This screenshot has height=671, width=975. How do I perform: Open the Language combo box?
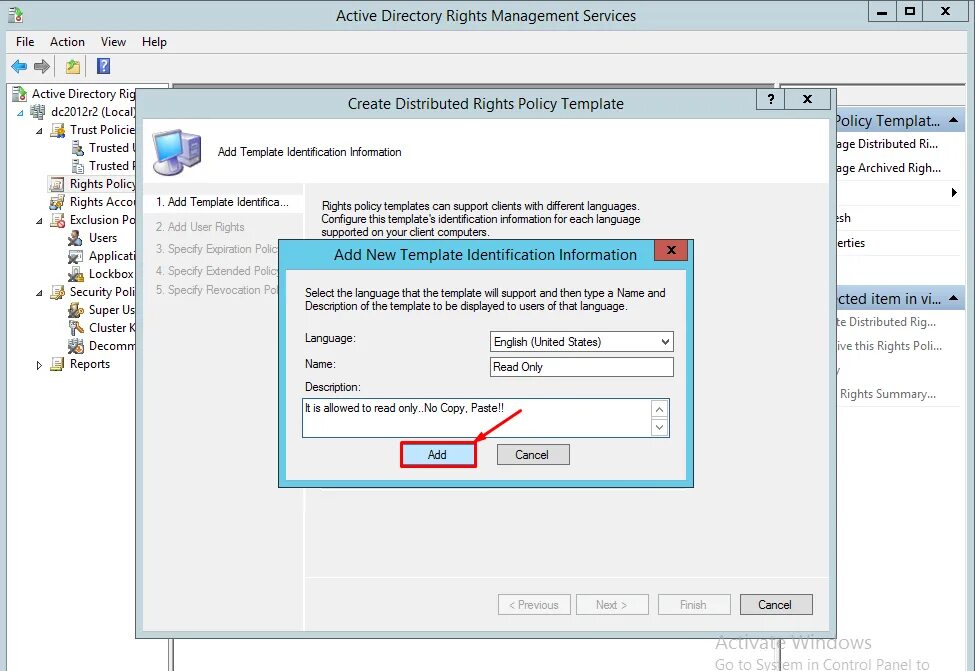pos(581,341)
